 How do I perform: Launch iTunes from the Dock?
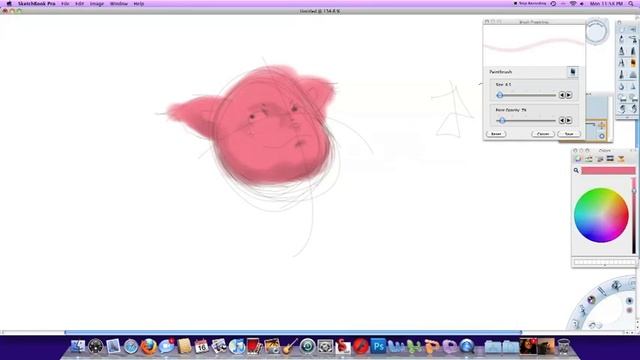(237, 347)
